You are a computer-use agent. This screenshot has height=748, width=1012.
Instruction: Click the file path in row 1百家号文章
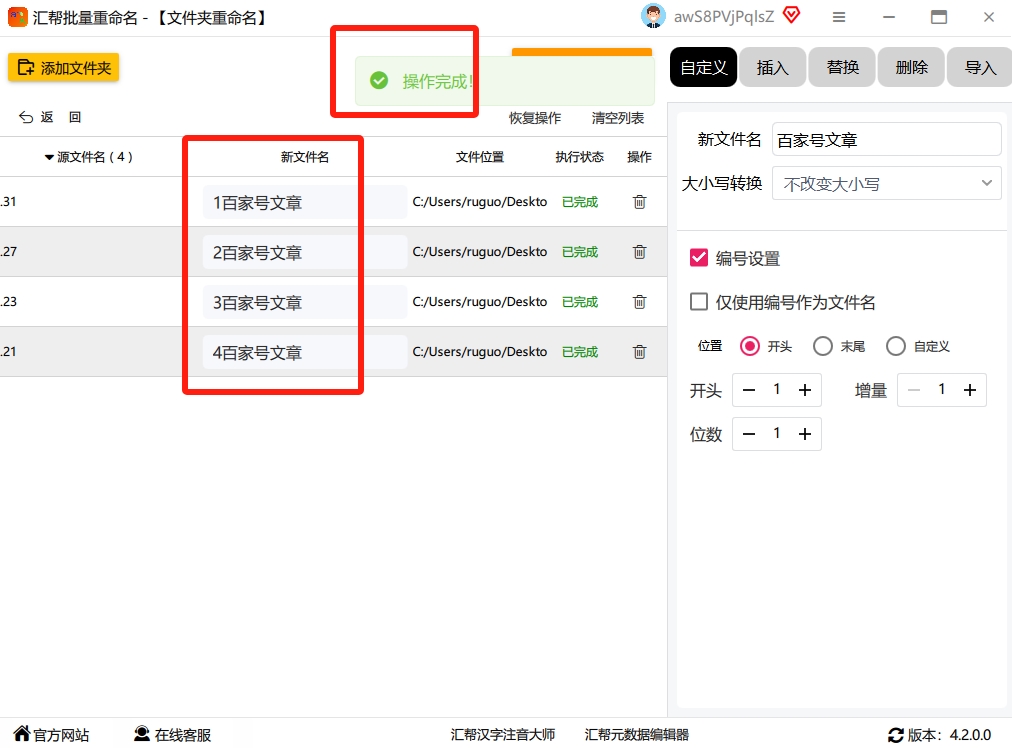pyautogui.click(x=480, y=202)
